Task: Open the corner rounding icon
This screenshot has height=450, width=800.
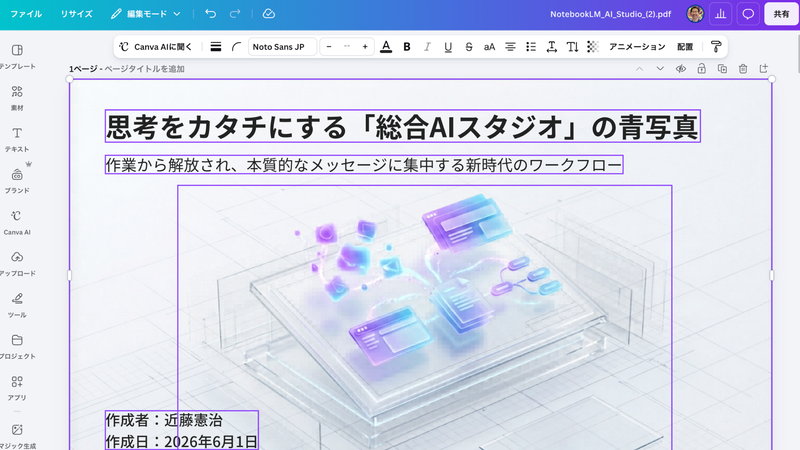Action: (x=236, y=47)
